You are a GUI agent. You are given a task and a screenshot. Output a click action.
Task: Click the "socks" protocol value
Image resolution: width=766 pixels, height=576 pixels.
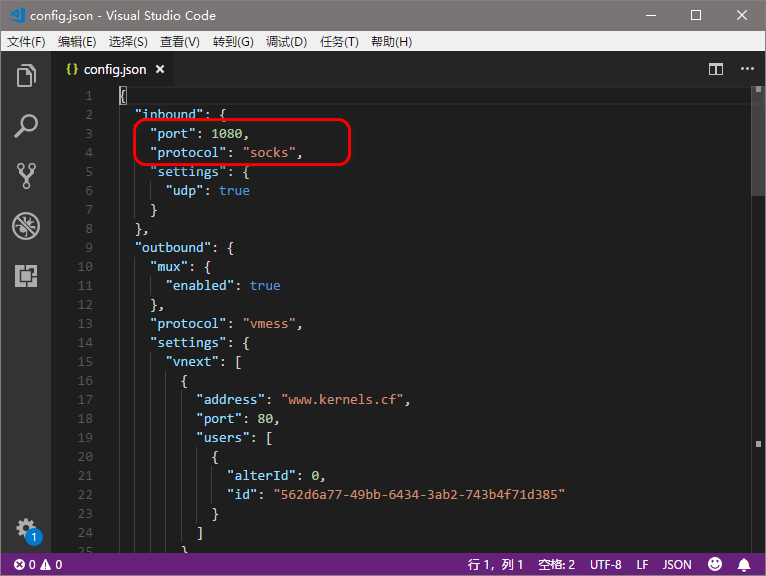[x=269, y=152]
